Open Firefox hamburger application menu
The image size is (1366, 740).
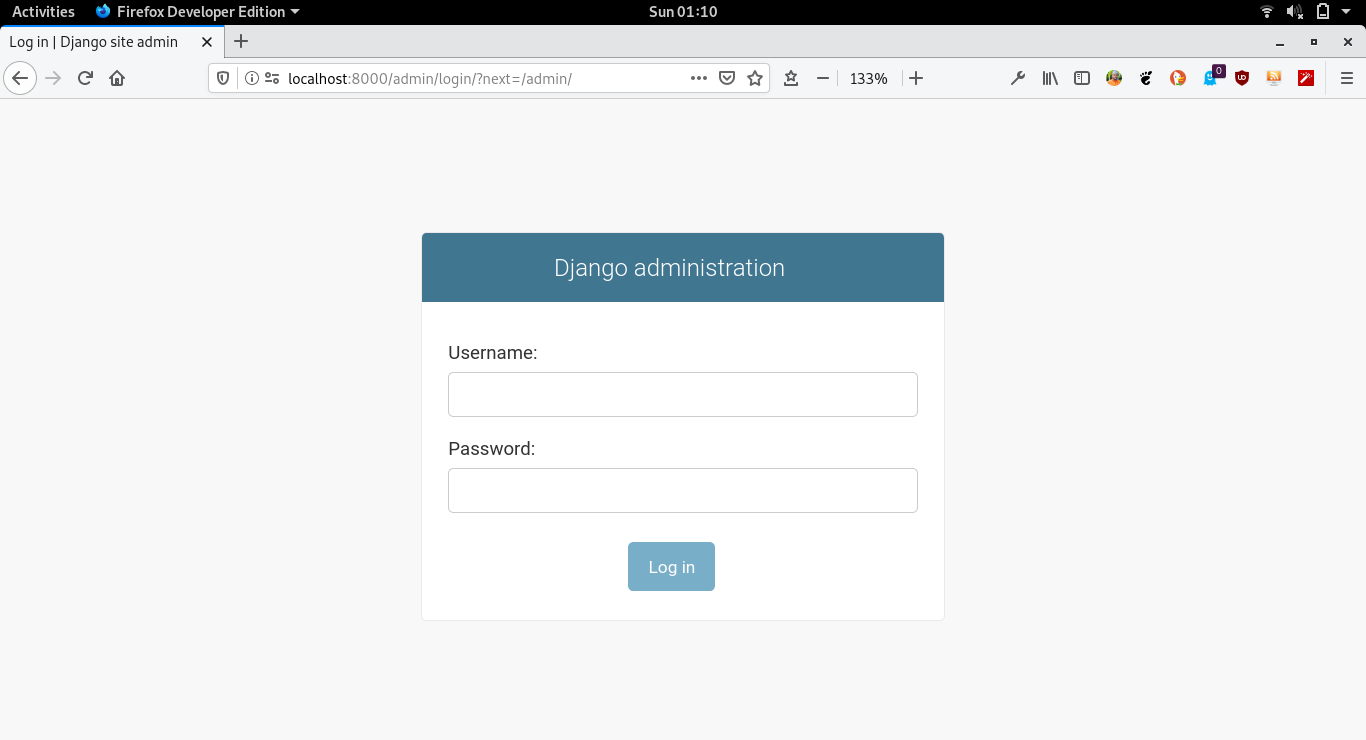click(x=1347, y=78)
